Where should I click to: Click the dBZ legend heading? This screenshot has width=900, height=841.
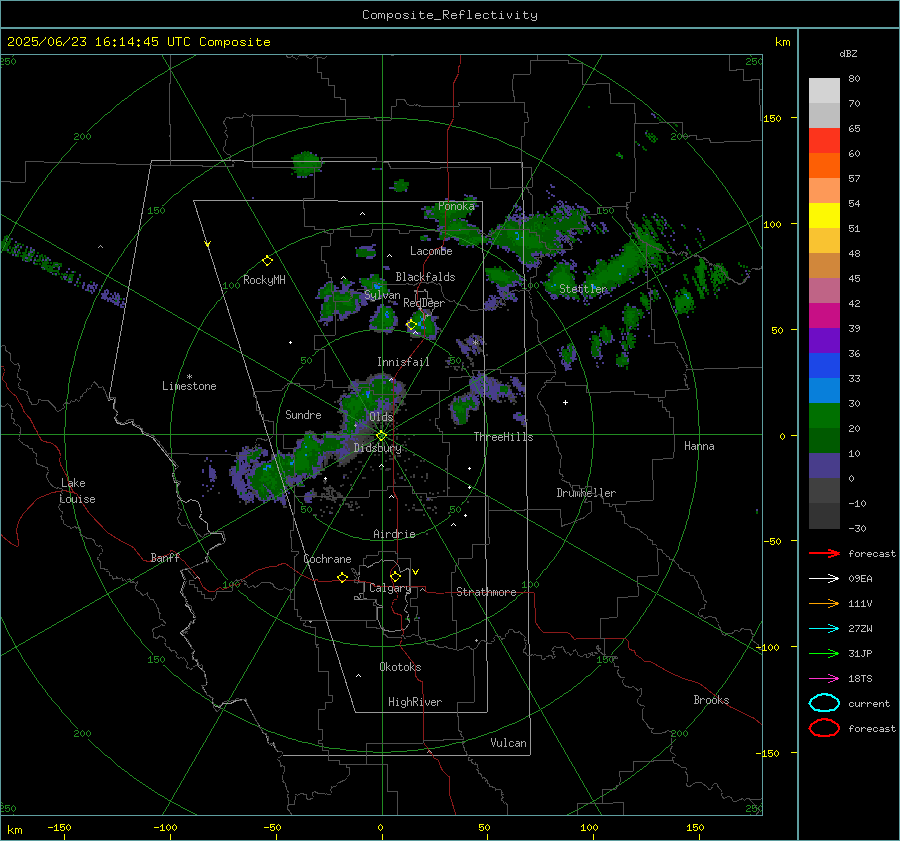pos(848,54)
